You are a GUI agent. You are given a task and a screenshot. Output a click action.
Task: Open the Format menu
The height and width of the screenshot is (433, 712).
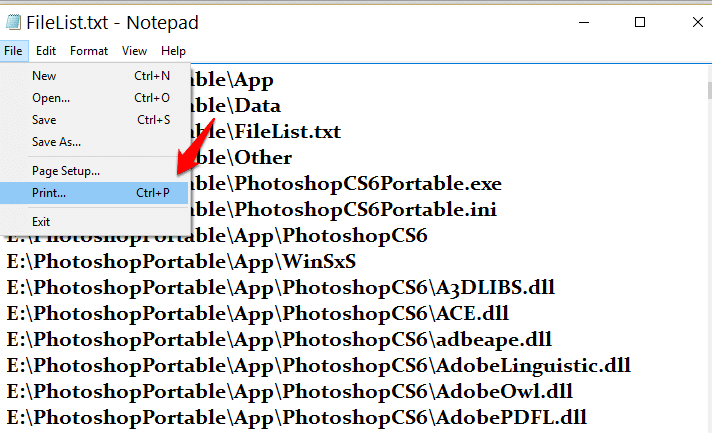pos(89,51)
